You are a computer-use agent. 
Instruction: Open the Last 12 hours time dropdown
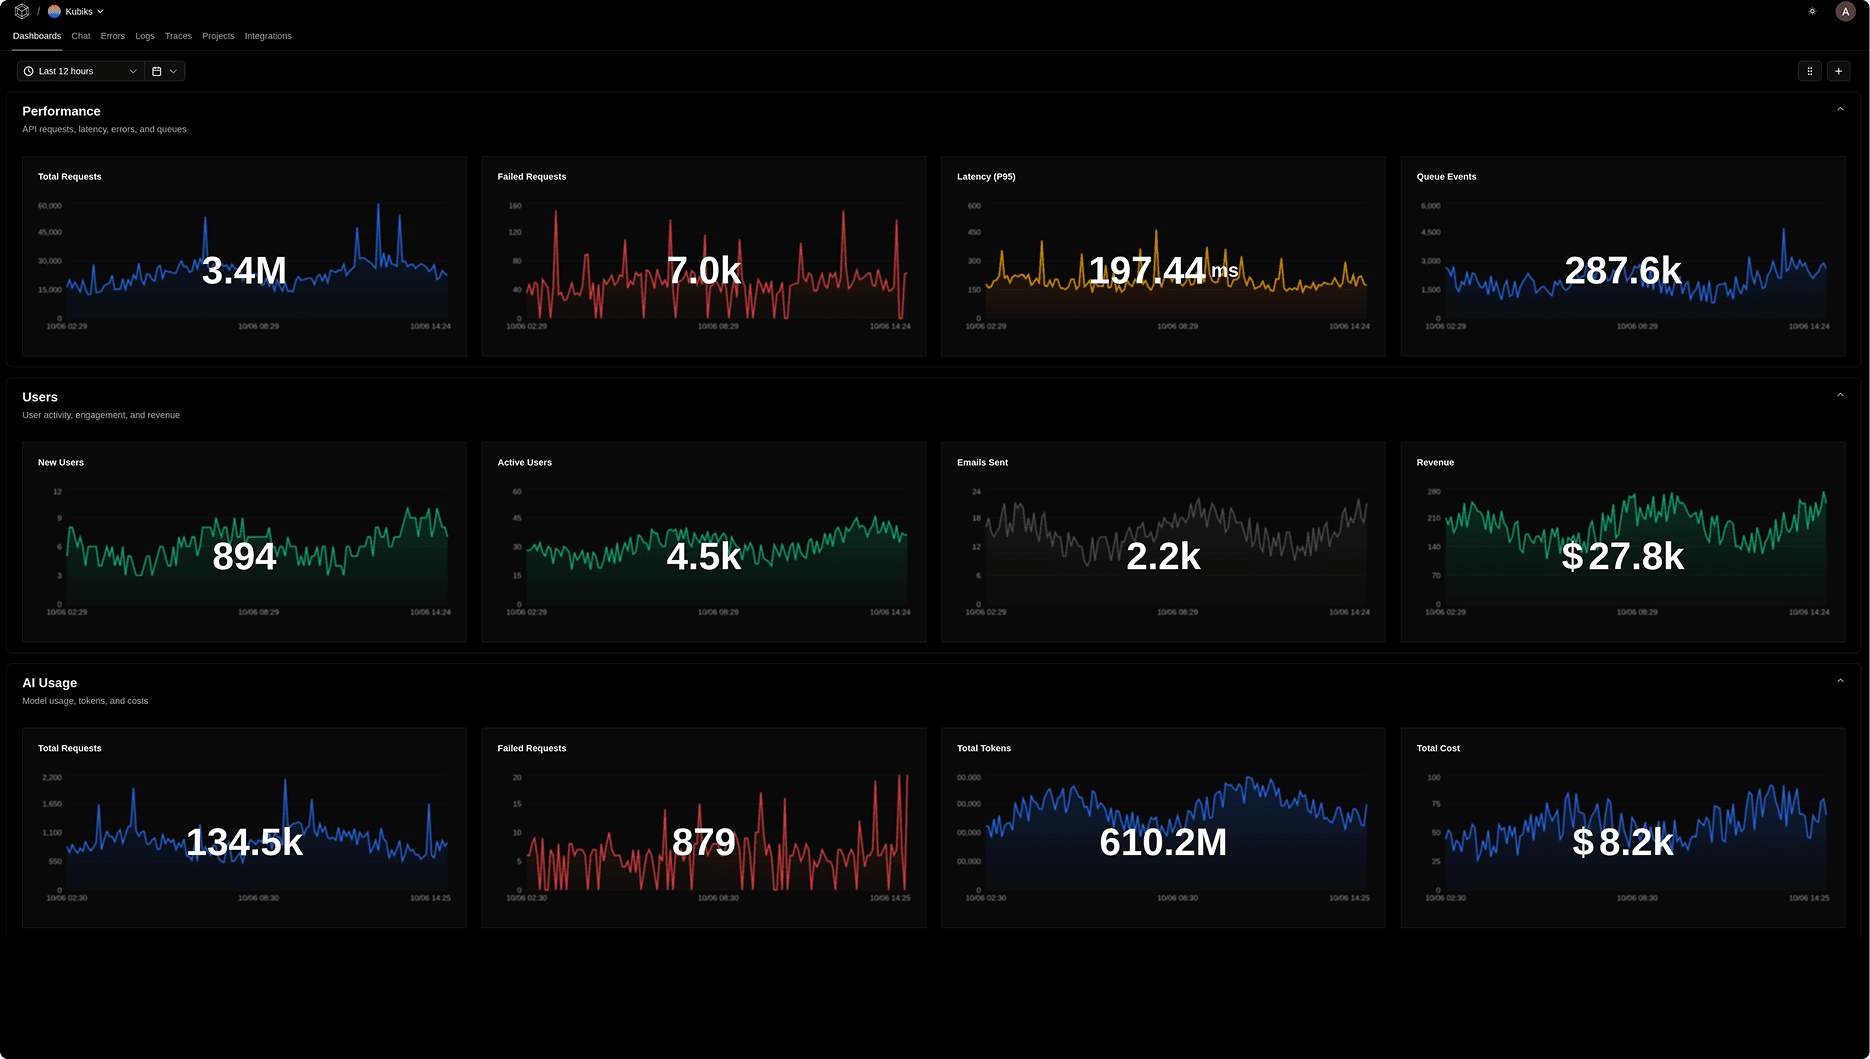click(x=80, y=71)
